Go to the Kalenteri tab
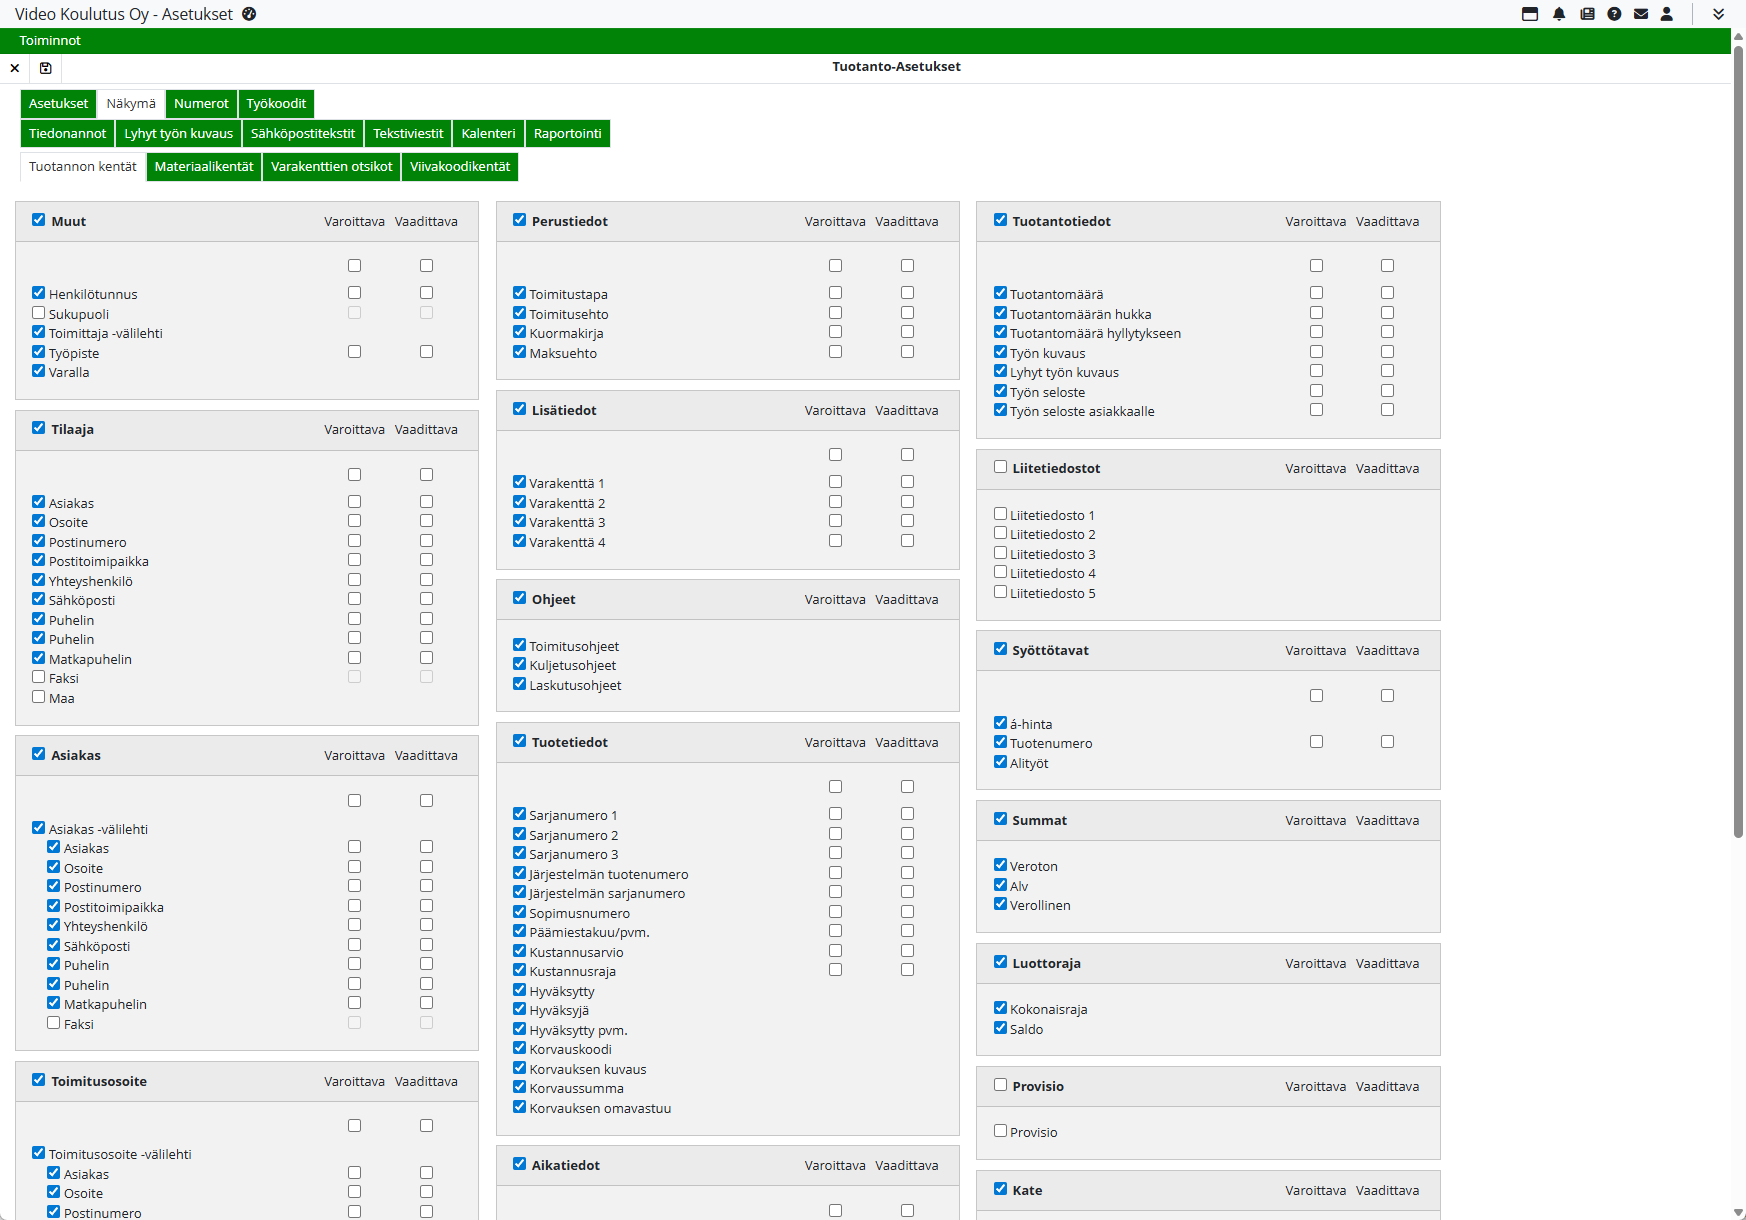Image resolution: width=1746 pixels, height=1220 pixels. pos(488,134)
